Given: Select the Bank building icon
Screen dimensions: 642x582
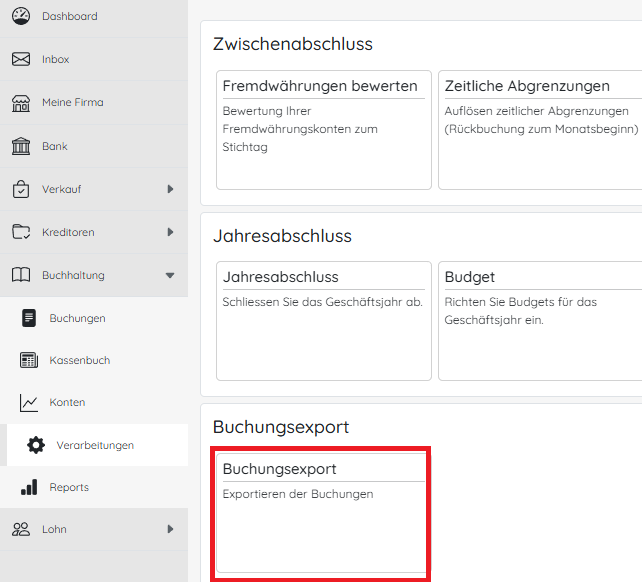Looking at the screenshot, I should pyautogui.click(x=21, y=147).
